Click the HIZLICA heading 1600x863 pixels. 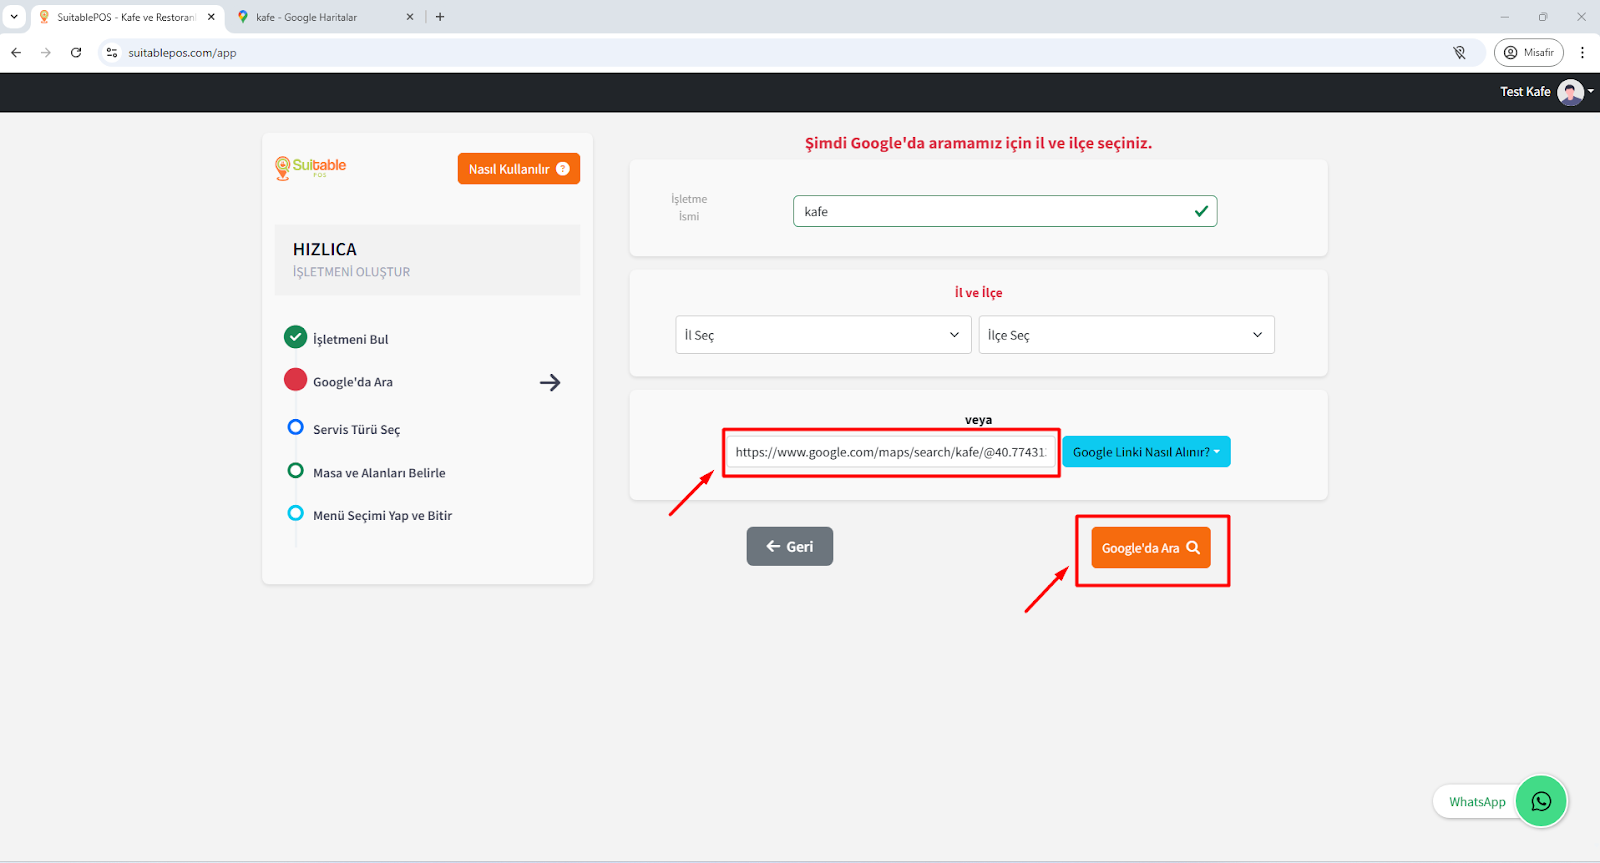(x=325, y=249)
